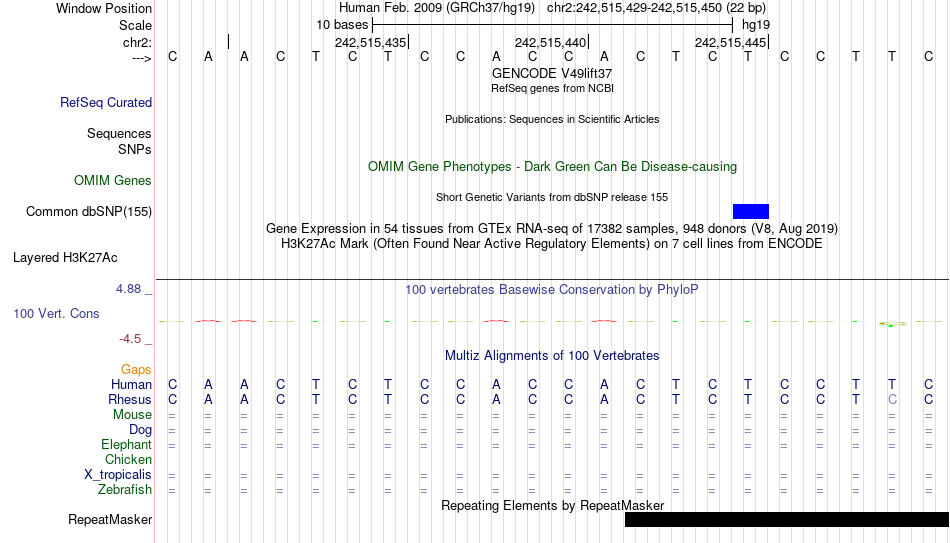Click the Window Position label
Viewport: 950px width, 543px height.
104,8
